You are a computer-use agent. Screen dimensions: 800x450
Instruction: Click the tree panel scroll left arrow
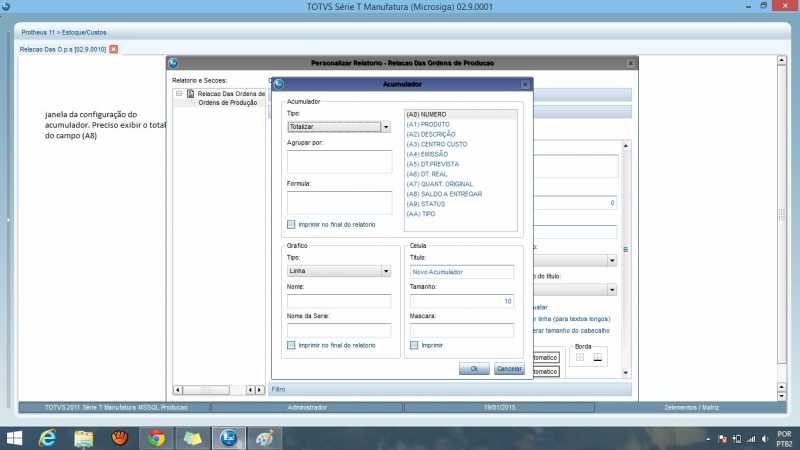pyautogui.click(x=178, y=390)
